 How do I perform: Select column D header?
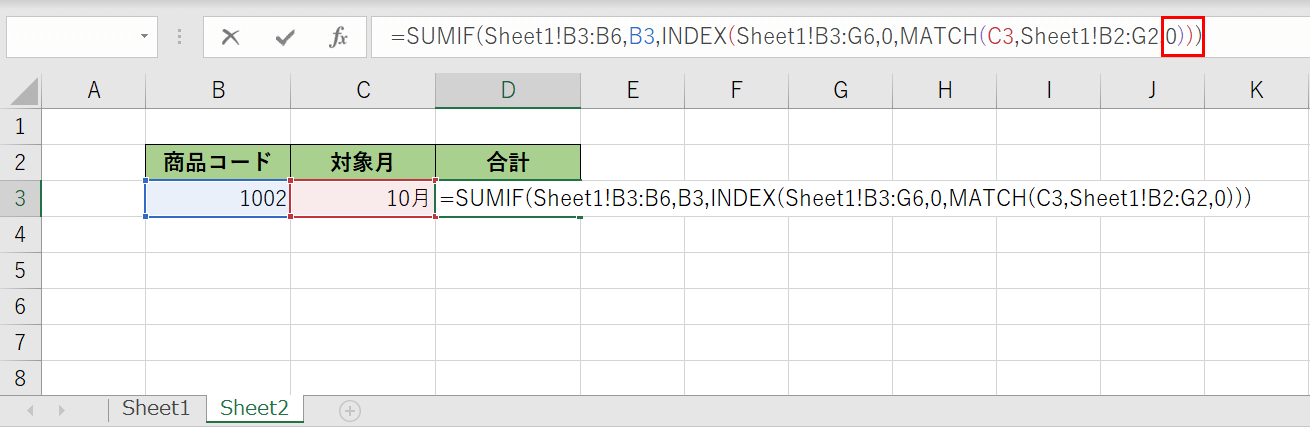pyautogui.click(x=508, y=91)
